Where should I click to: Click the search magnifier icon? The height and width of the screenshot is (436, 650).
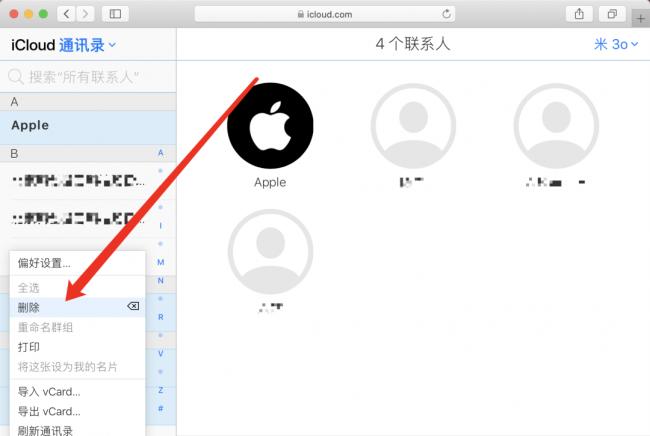(16, 77)
